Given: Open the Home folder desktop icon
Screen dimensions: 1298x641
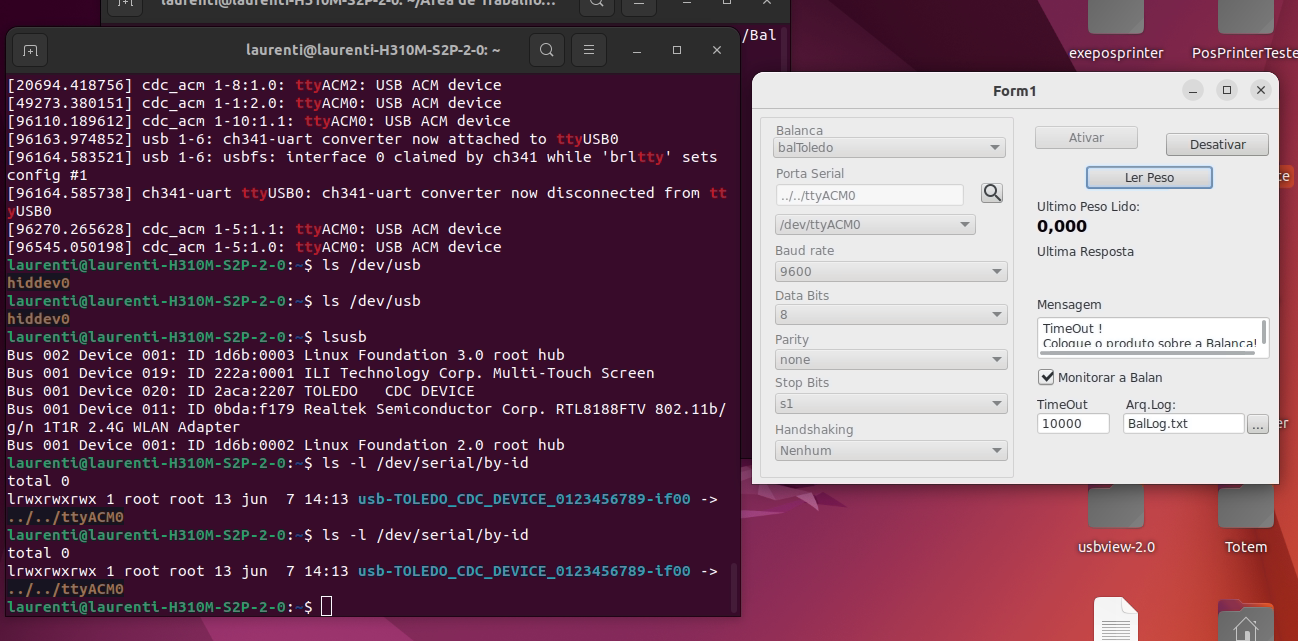Looking at the screenshot, I should pyautogui.click(x=1246, y=620).
